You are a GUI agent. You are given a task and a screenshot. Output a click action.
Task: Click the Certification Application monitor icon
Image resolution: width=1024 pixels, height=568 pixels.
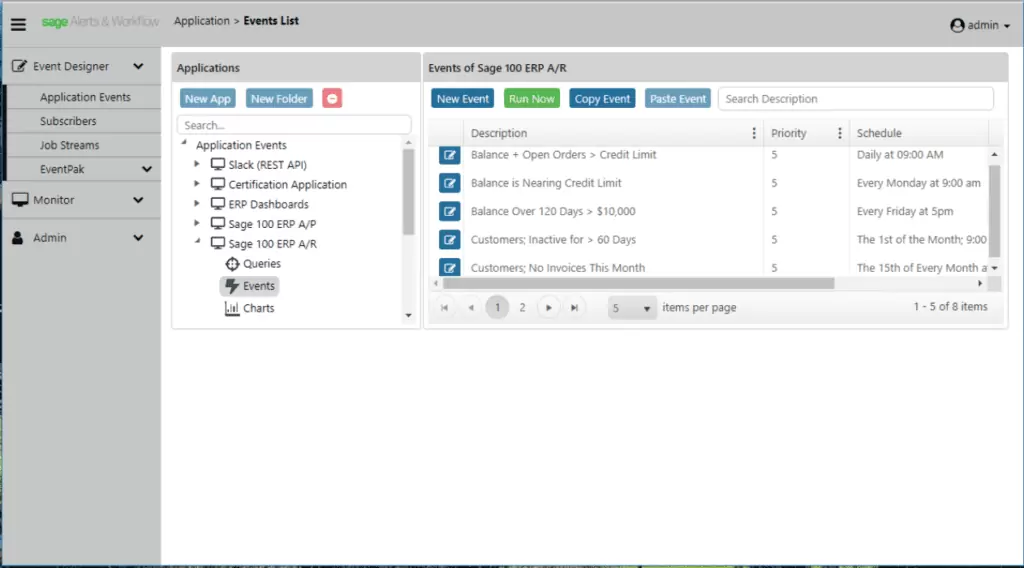[x=217, y=184]
